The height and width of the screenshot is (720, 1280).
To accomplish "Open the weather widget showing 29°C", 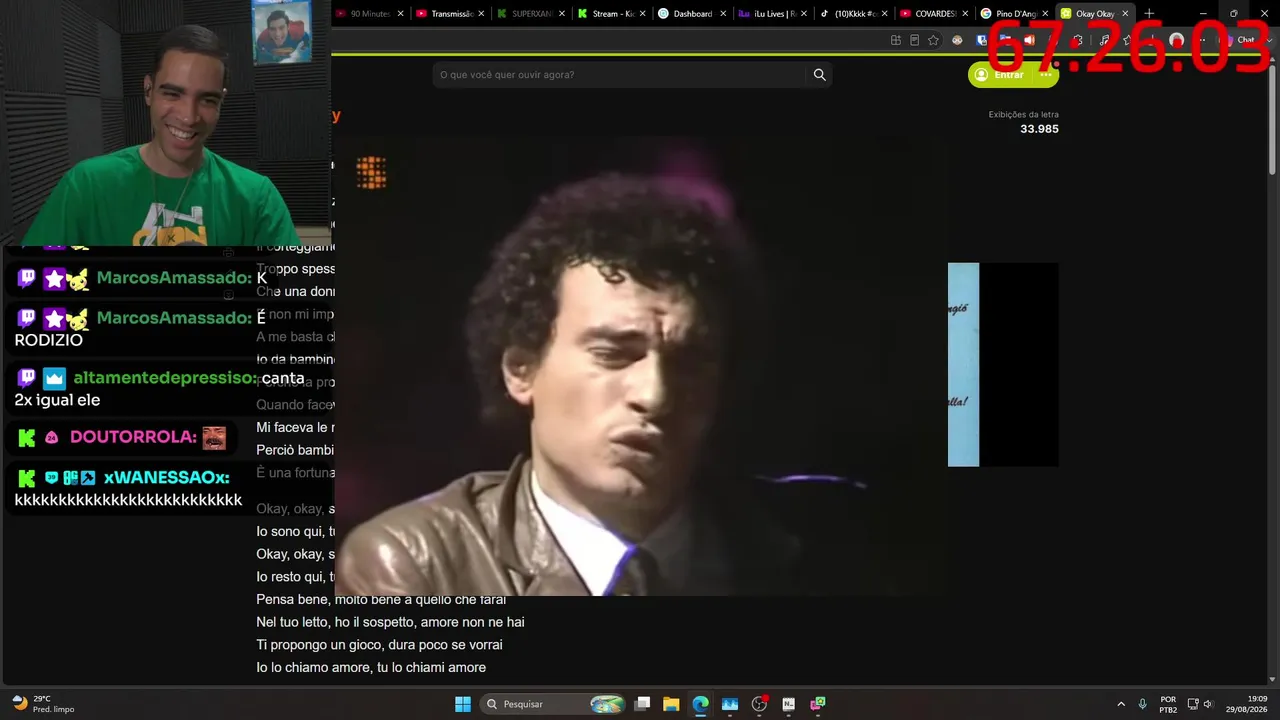I will click(43, 704).
